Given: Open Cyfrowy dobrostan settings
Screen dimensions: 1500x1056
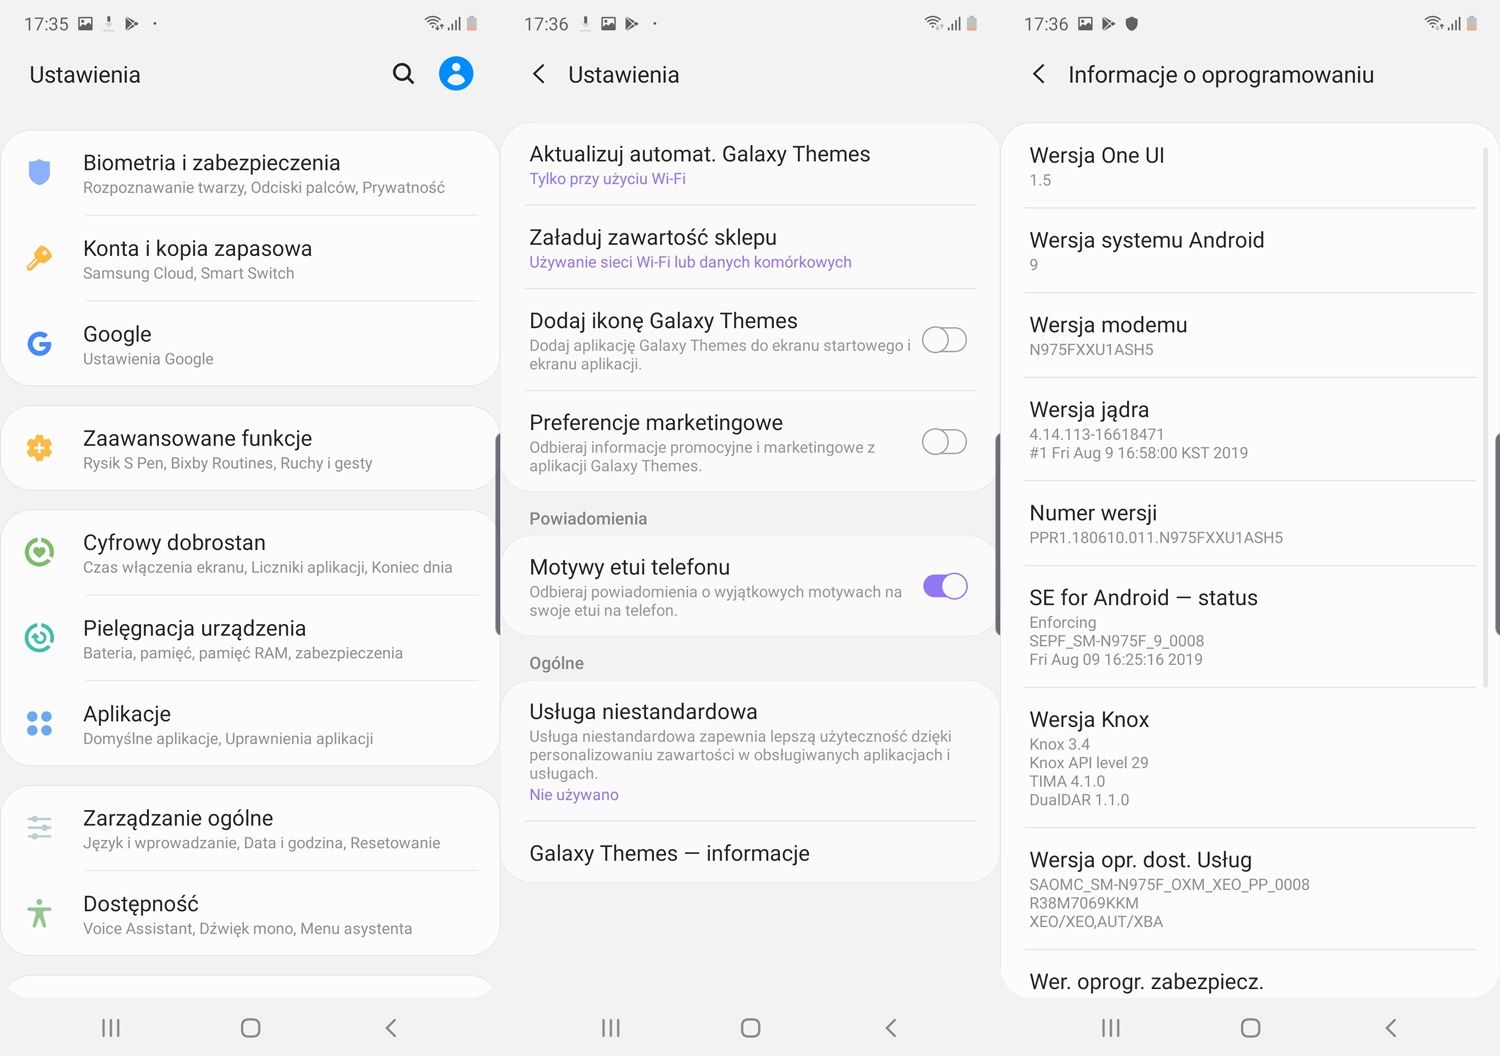Looking at the screenshot, I should [250, 552].
